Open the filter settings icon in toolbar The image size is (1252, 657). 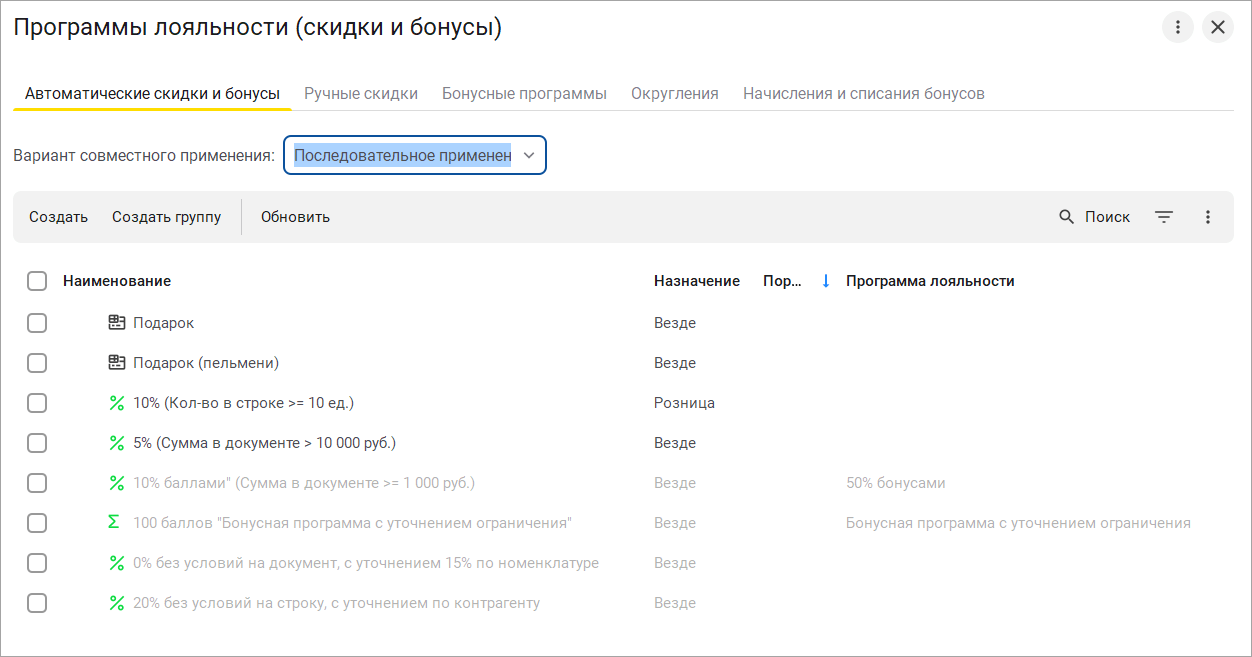[1164, 217]
